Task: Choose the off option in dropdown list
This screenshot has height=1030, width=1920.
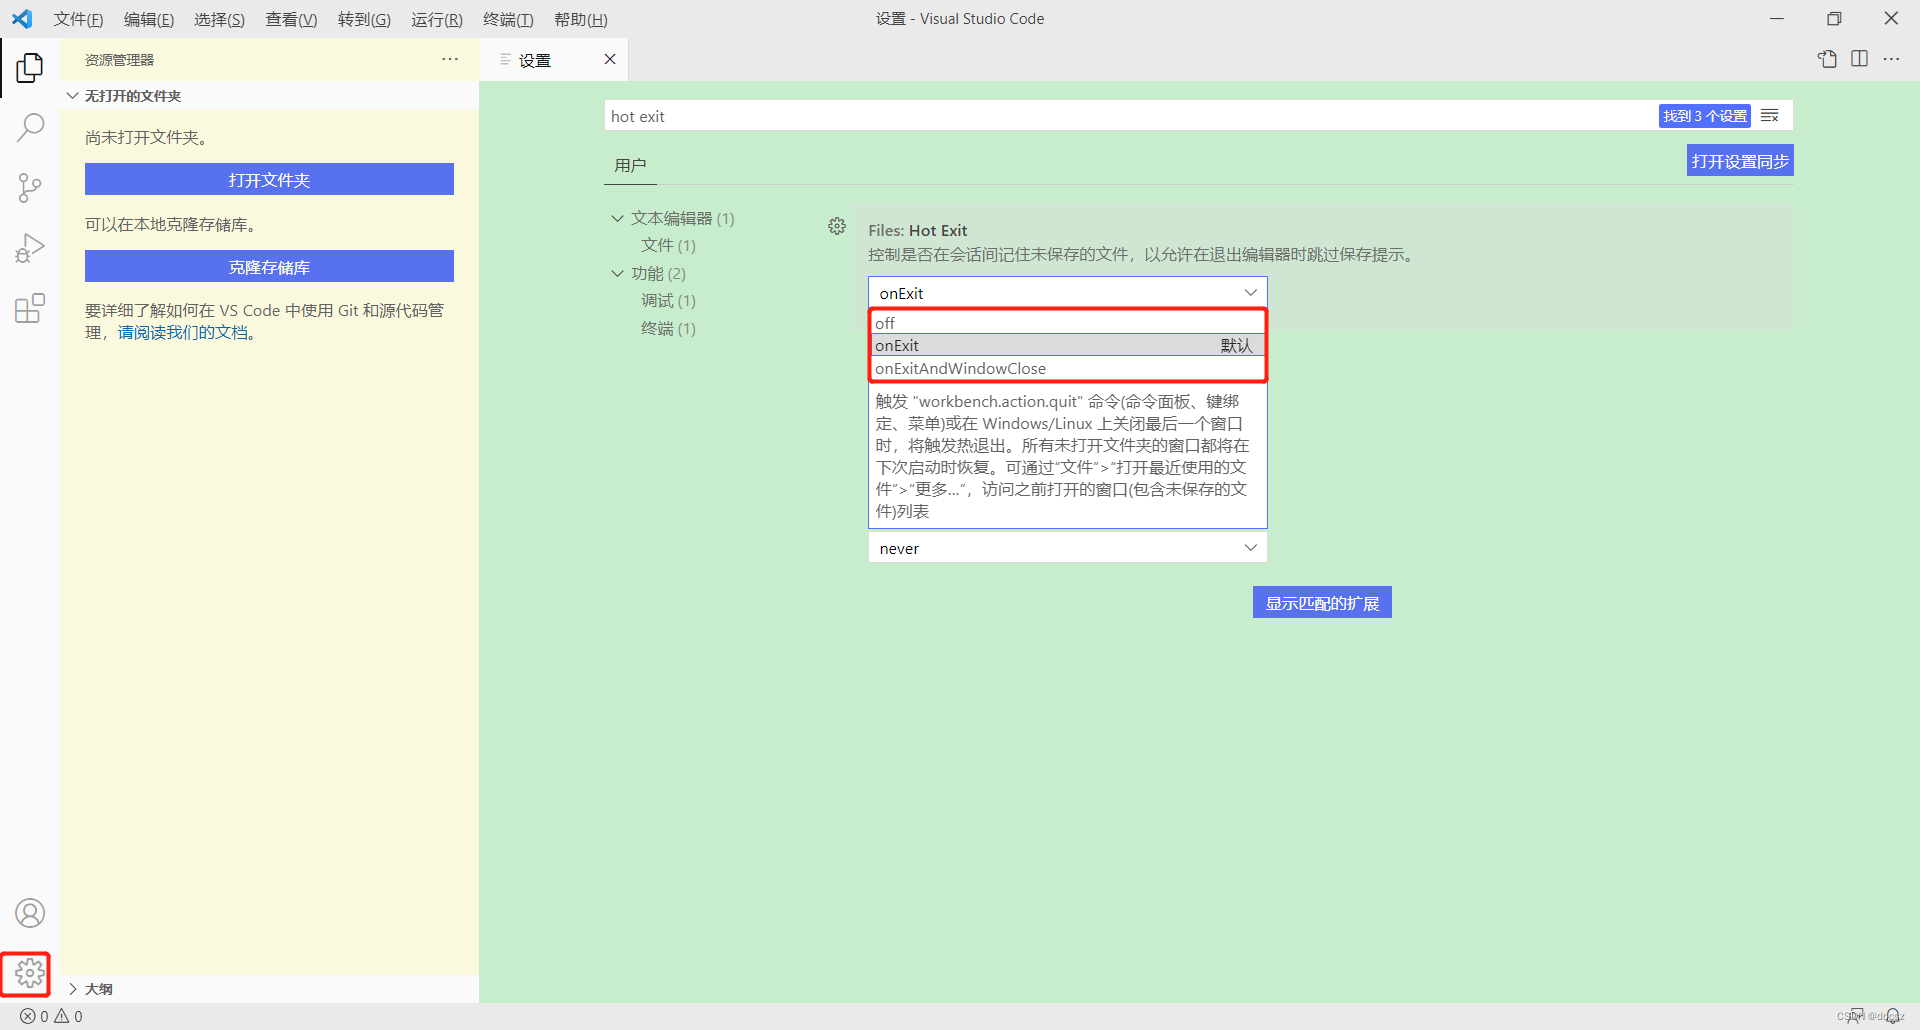Action: point(1068,323)
